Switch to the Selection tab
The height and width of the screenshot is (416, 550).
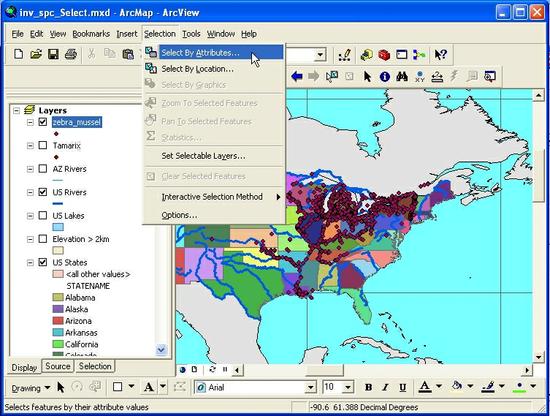point(95,366)
